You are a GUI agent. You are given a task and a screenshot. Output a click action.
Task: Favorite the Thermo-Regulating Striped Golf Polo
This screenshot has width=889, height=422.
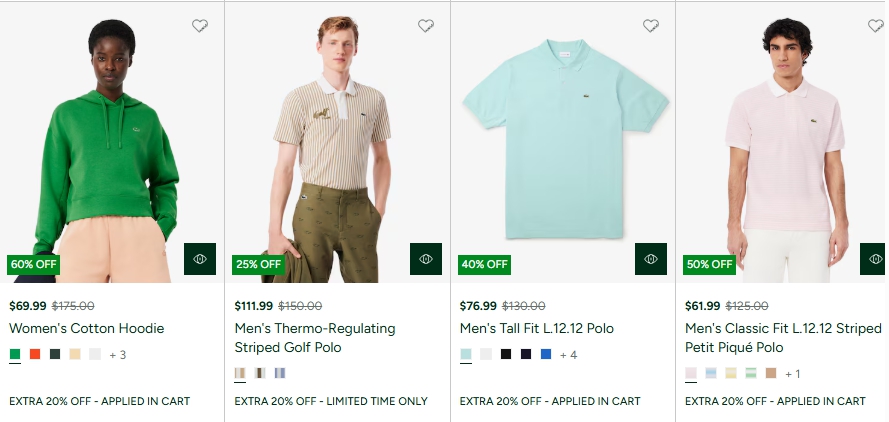click(426, 26)
